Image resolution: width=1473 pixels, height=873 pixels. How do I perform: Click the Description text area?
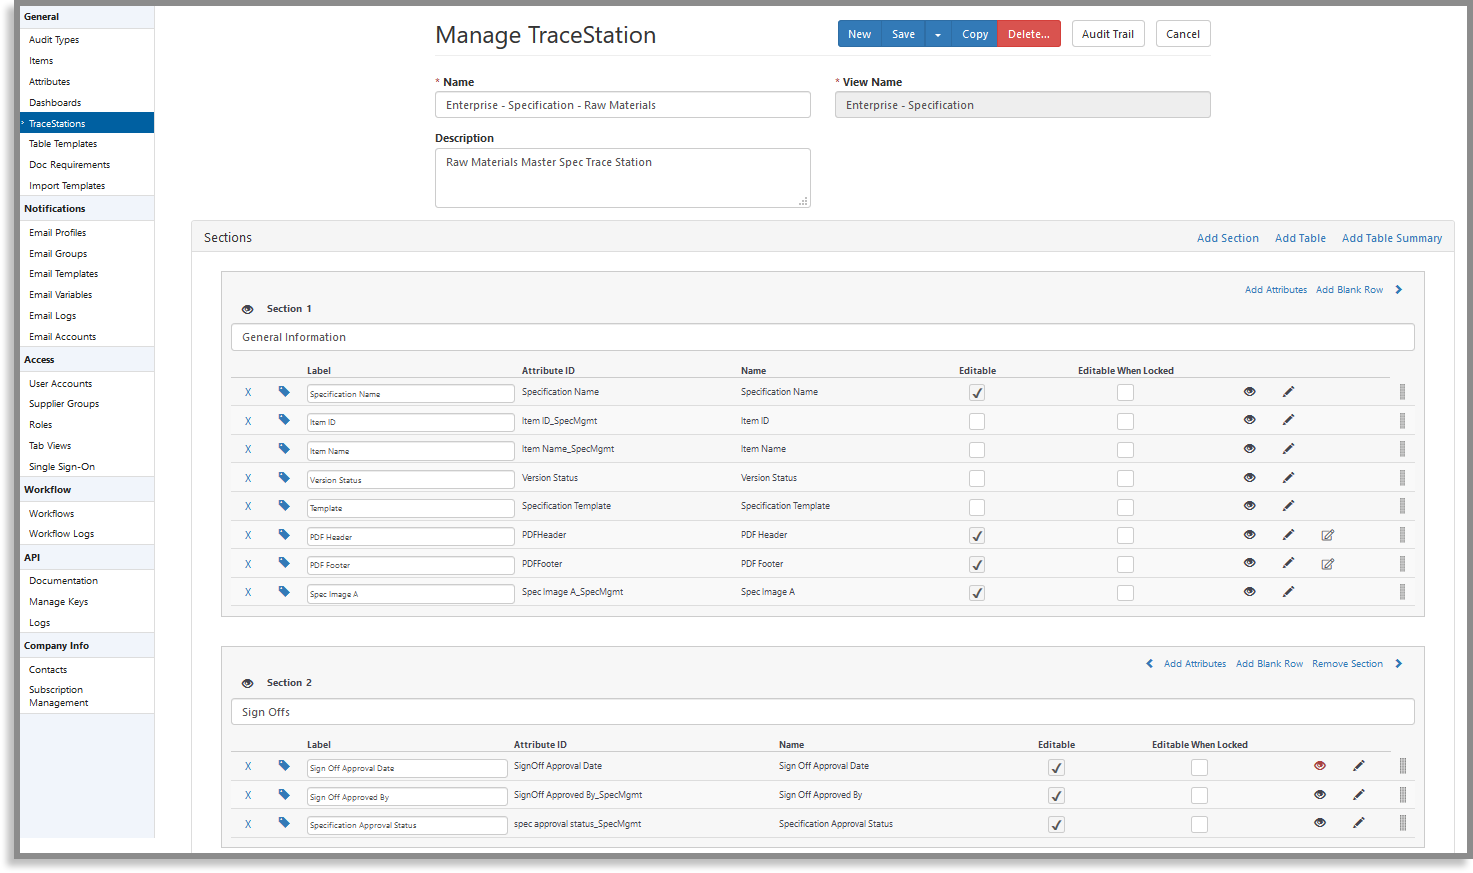click(x=623, y=178)
